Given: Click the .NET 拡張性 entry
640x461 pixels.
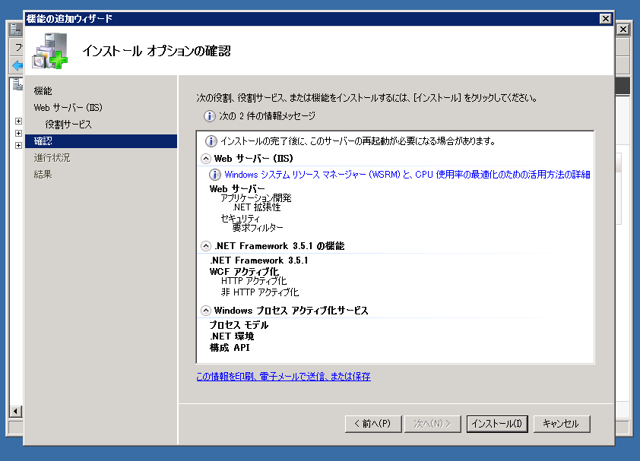Looking at the screenshot, I should tap(257, 207).
